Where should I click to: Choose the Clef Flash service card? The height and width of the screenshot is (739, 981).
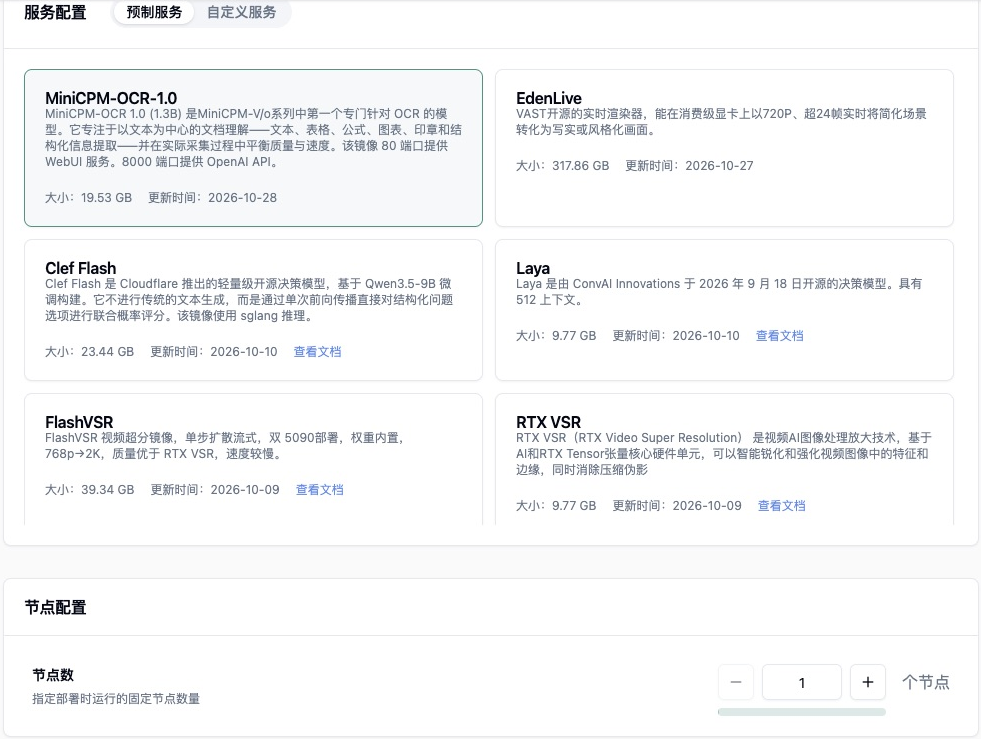click(253, 310)
